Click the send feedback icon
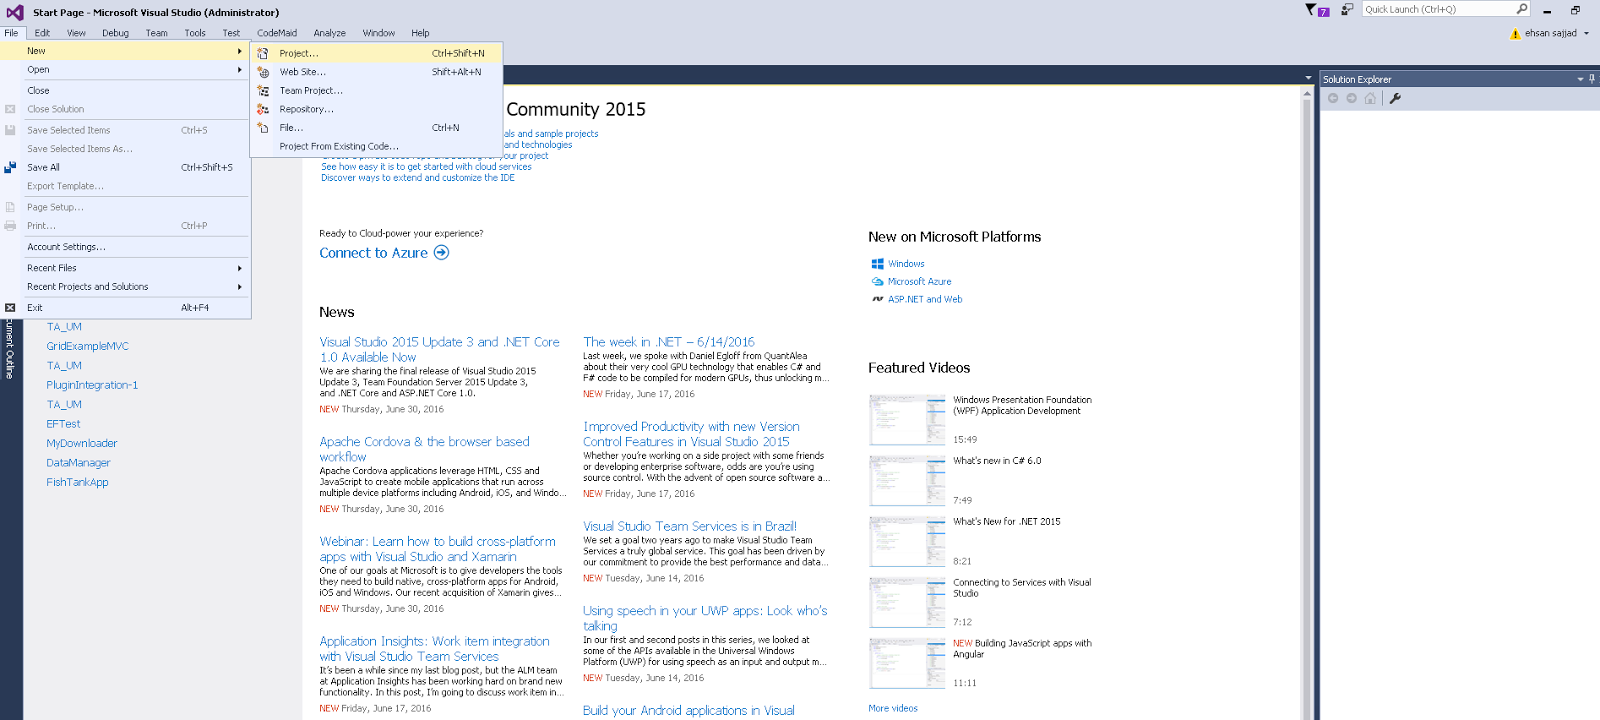The image size is (1600, 720). coord(1347,10)
